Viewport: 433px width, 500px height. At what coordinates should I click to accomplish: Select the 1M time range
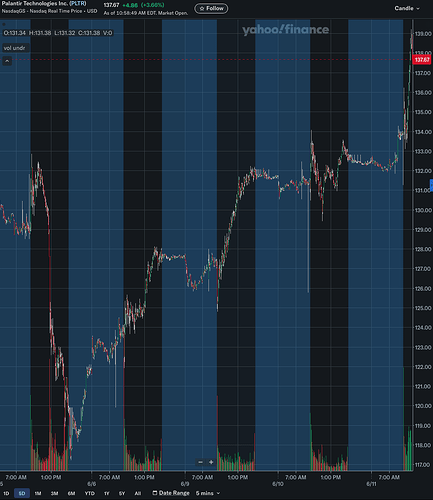click(38, 493)
